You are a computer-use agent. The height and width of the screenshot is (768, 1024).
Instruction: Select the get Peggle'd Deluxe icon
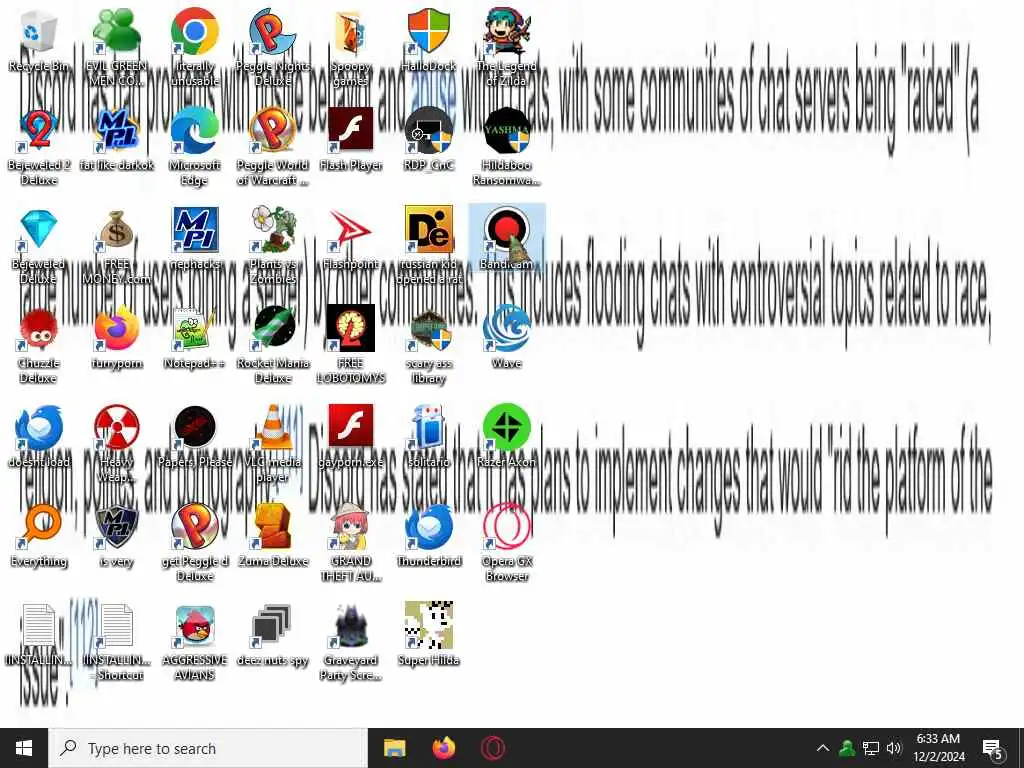point(195,528)
